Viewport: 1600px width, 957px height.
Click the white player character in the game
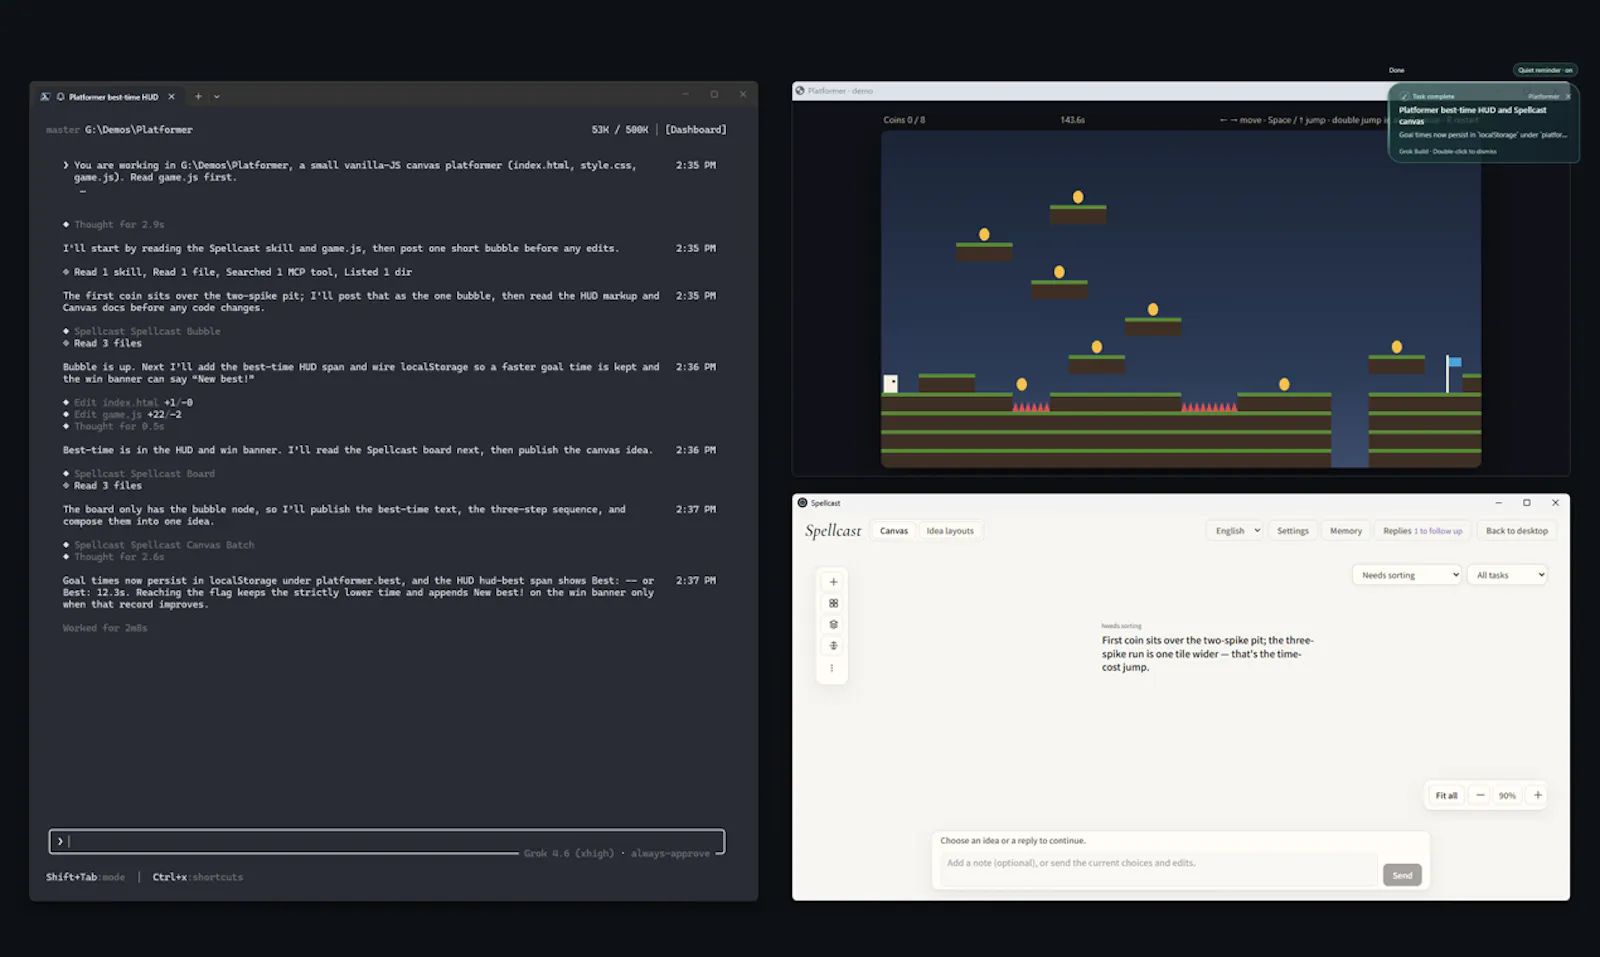[891, 384]
